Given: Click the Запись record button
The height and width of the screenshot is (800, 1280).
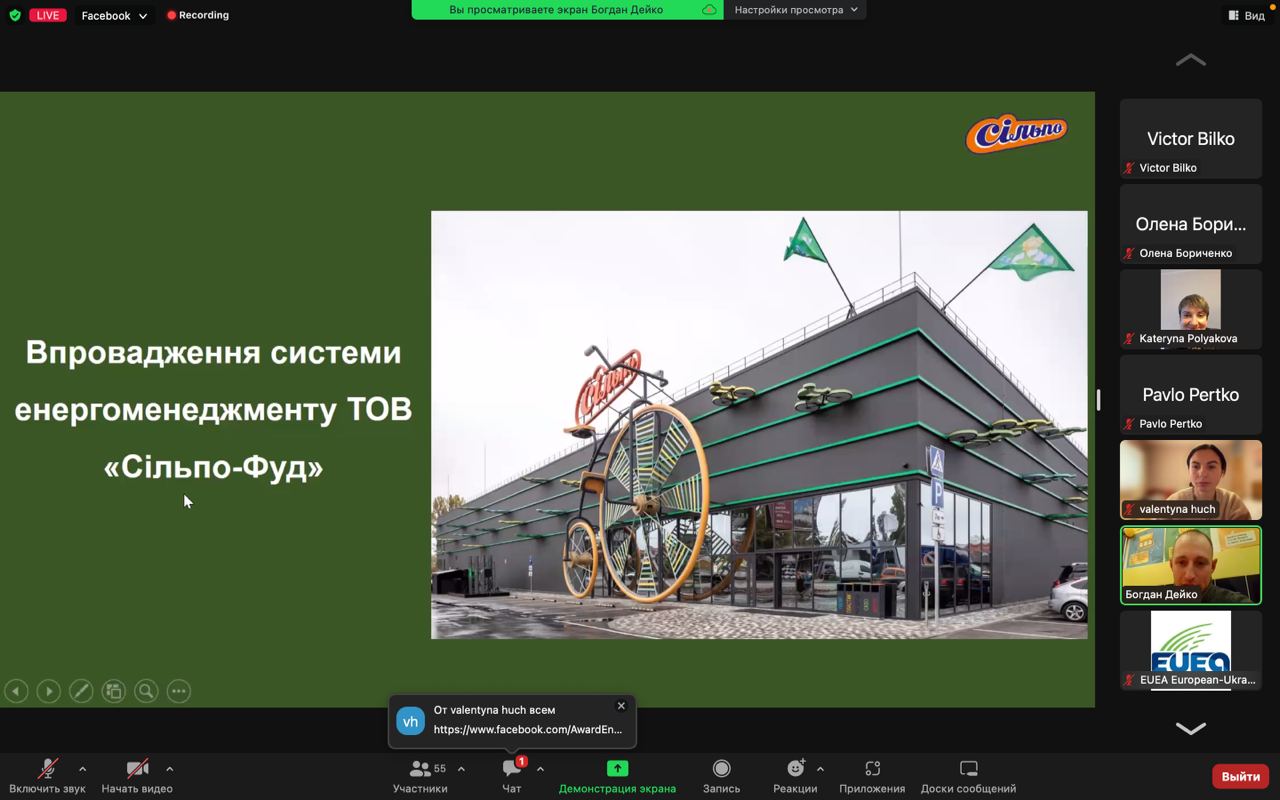Looking at the screenshot, I should click(721, 776).
